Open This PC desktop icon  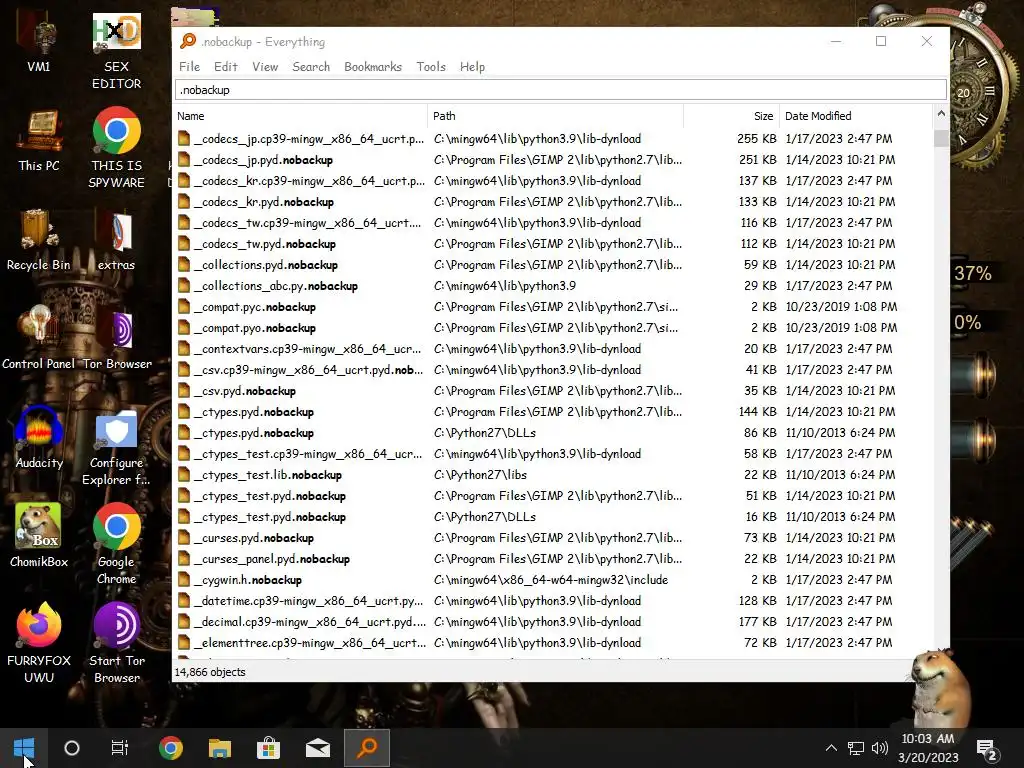tap(39, 142)
